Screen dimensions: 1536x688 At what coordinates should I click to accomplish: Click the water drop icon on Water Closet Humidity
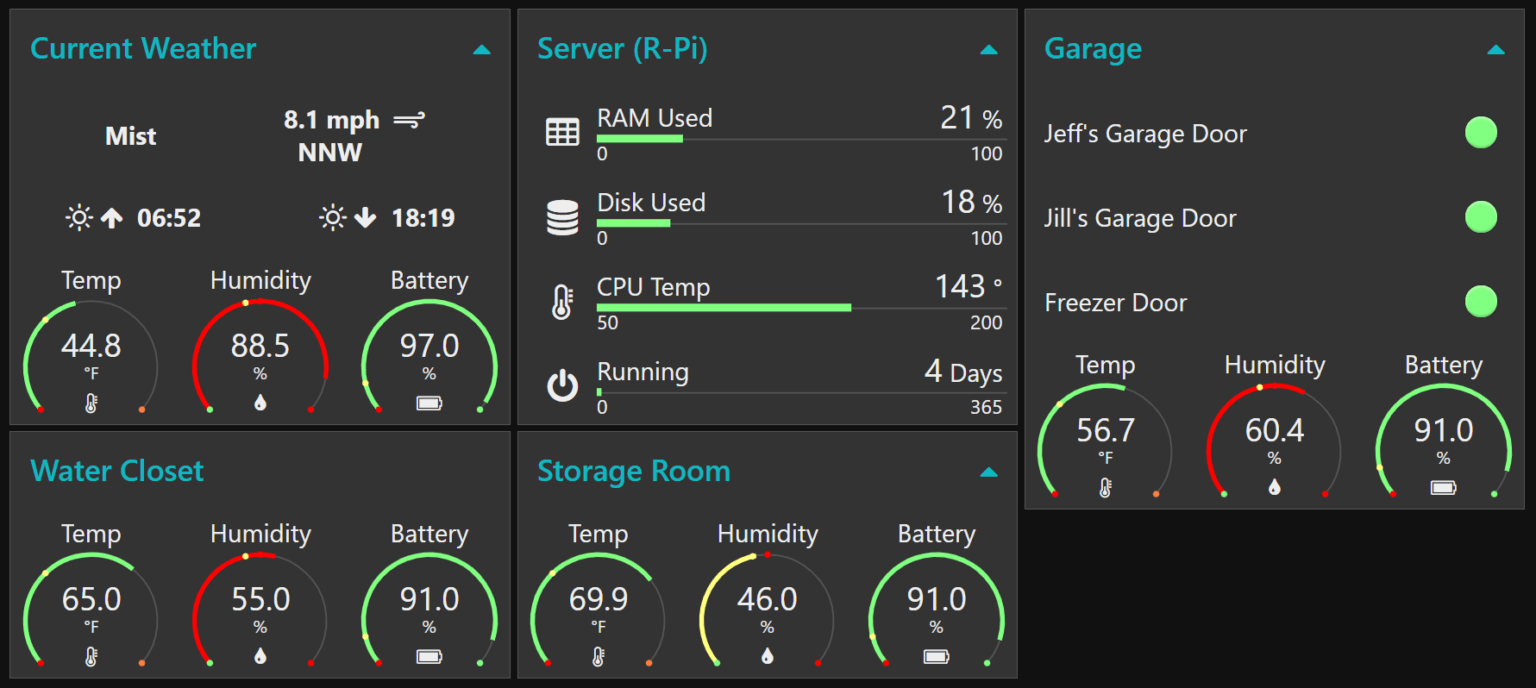coord(260,657)
